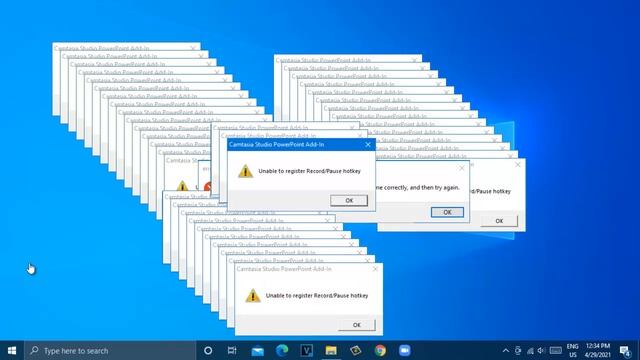This screenshot has height=360, width=640.
Task: Click the 4/29/2021 date in the taskbar
Action: (x=598, y=355)
